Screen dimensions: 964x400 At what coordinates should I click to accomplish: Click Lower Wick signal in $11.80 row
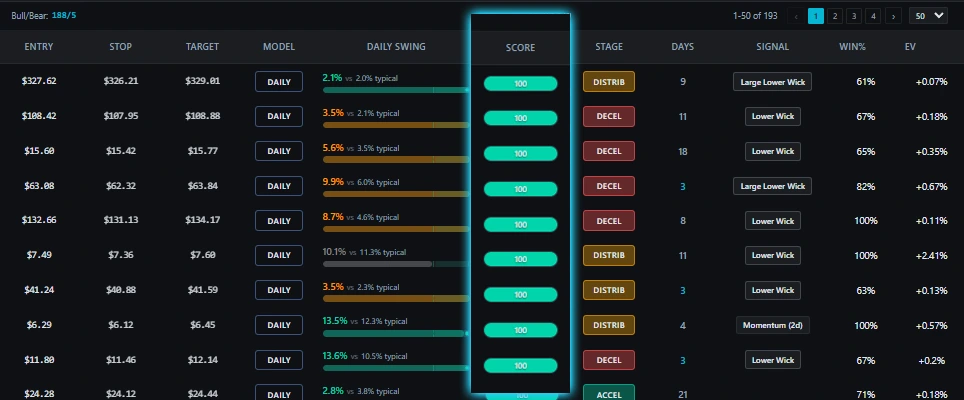(772, 360)
